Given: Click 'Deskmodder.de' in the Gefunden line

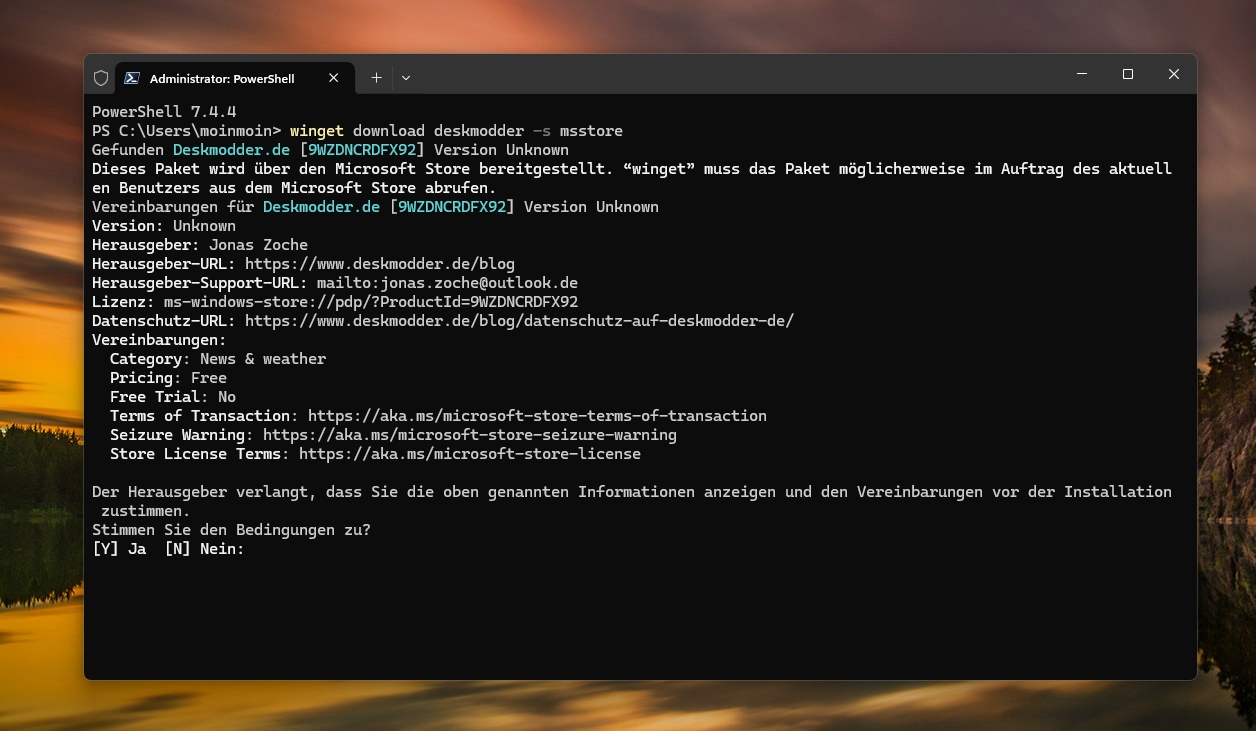Looking at the screenshot, I should point(231,150).
